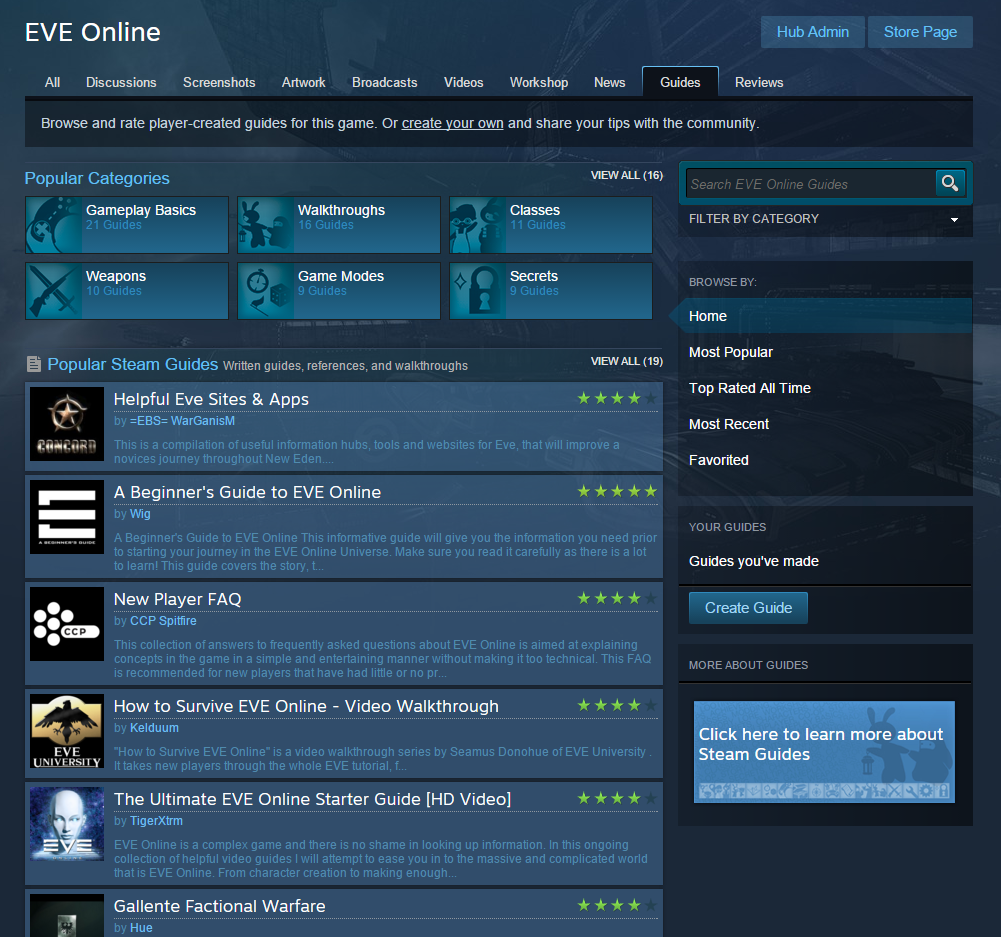Open The Ultimate EVE Online Starter Guide title
Viewport: 1001px width, 937px height.
312,799
